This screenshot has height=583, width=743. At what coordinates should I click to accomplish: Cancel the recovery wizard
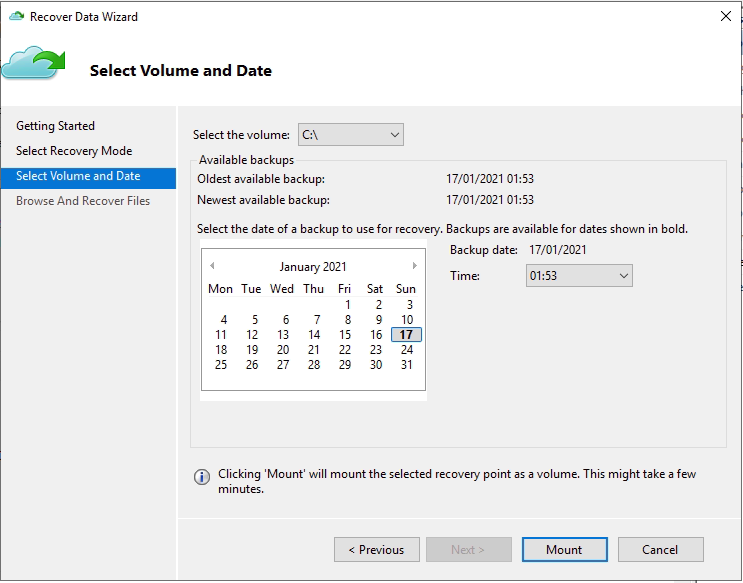[x=660, y=550]
